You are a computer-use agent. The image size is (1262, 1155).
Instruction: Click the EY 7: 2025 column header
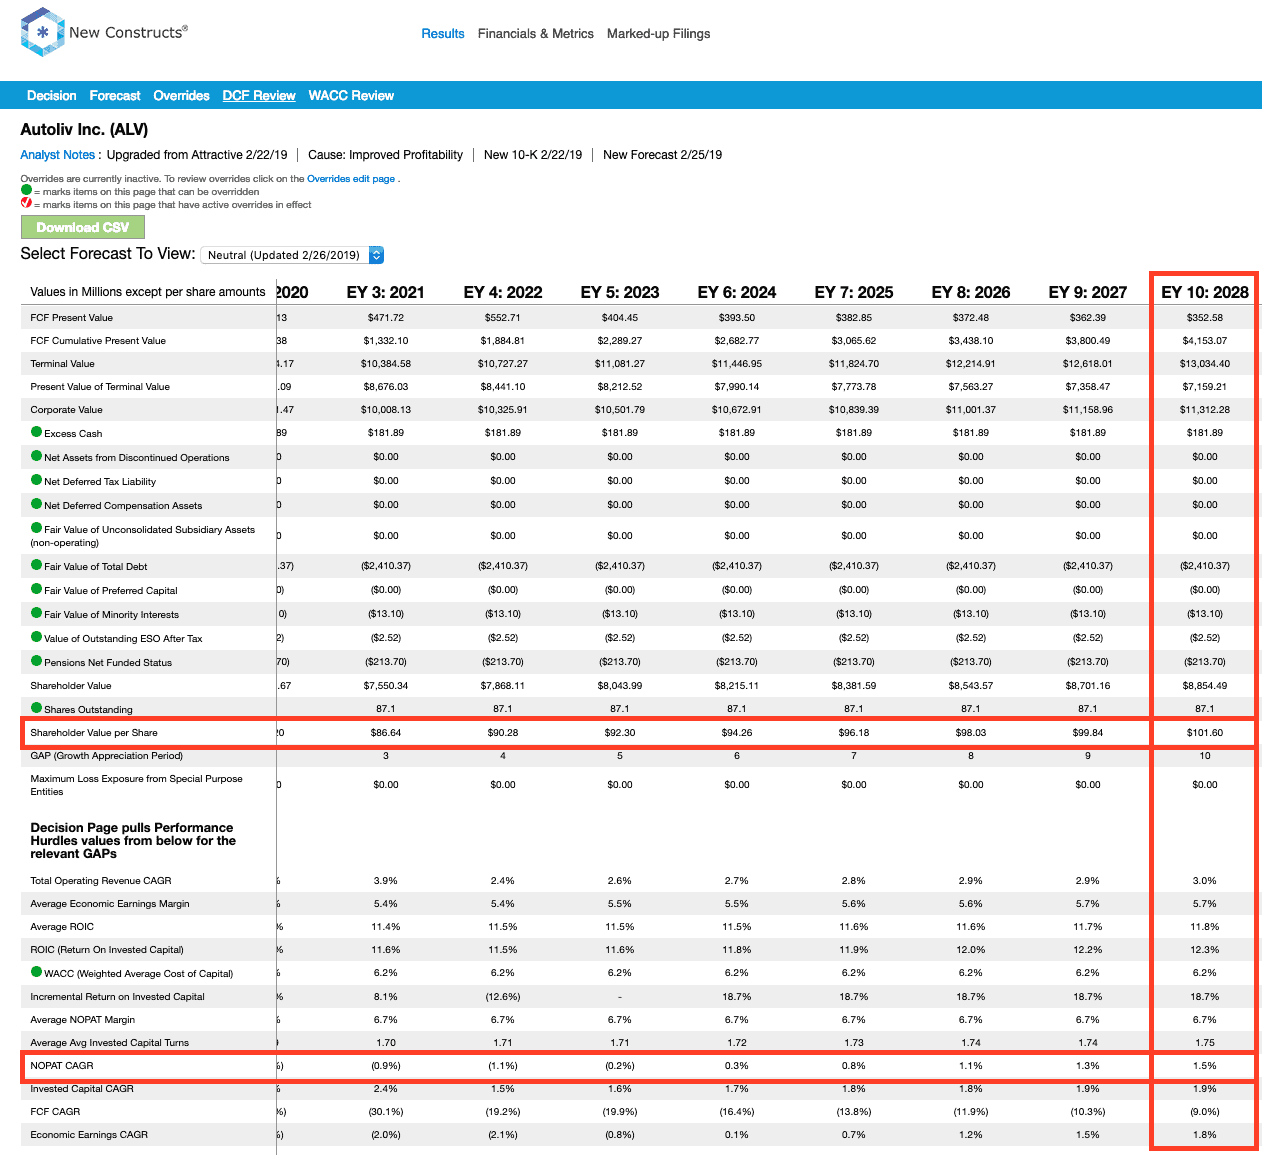coord(854,292)
